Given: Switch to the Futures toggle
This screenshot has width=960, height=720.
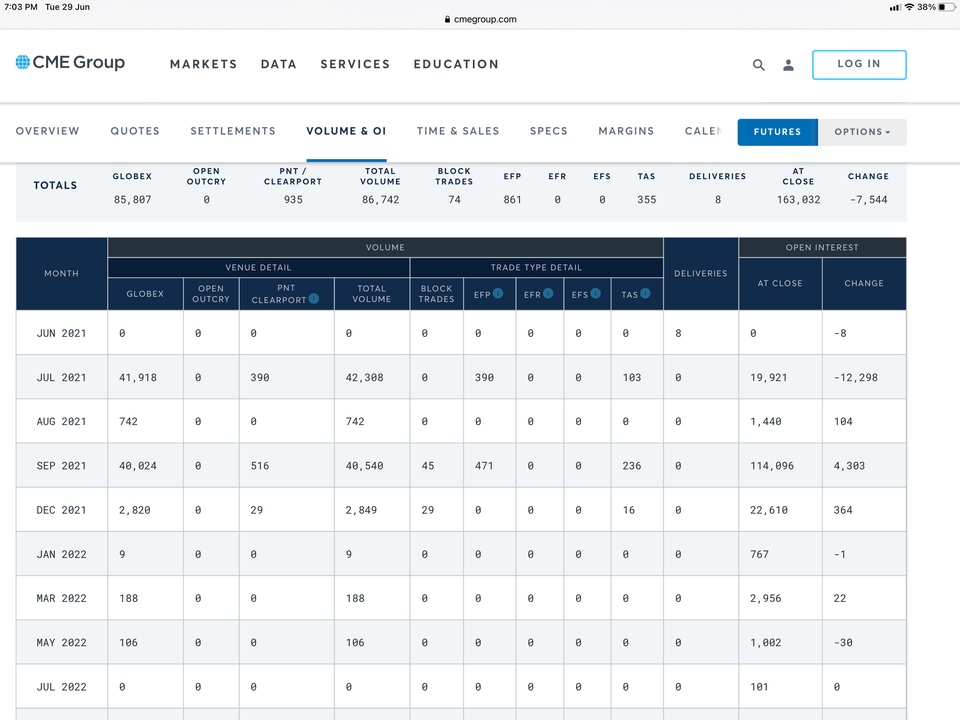Looking at the screenshot, I should (778, 132).
